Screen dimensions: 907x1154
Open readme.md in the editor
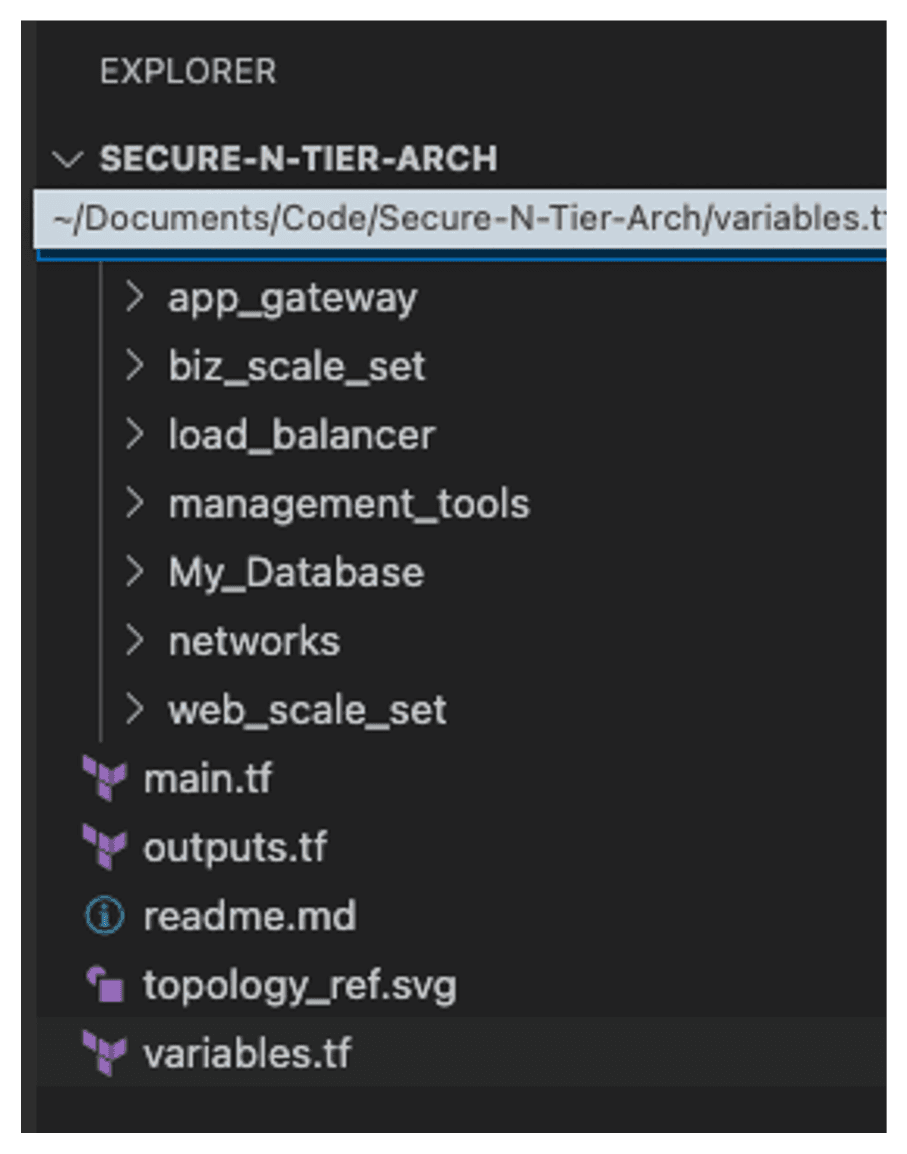[250, 917]
